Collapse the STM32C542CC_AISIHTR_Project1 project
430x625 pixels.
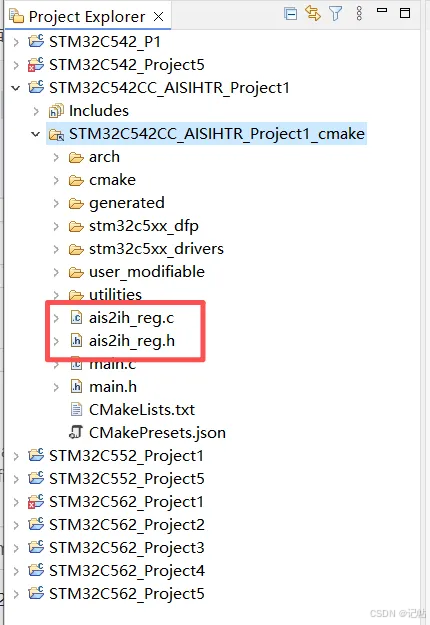click(x=16, y=88)
